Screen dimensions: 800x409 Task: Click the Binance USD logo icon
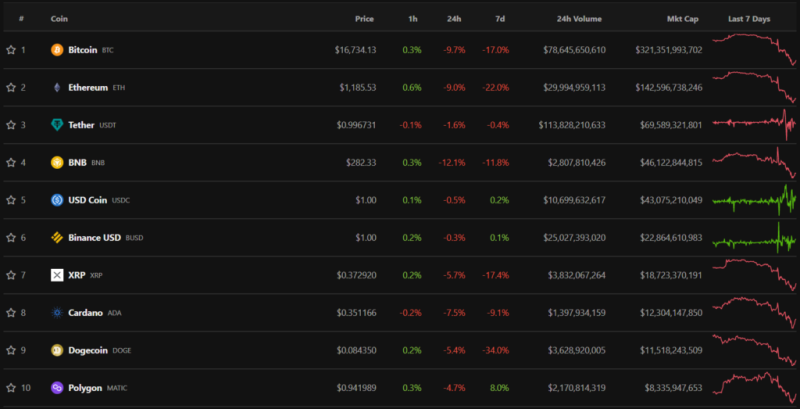pyautogui.click(x=57, y=238)
